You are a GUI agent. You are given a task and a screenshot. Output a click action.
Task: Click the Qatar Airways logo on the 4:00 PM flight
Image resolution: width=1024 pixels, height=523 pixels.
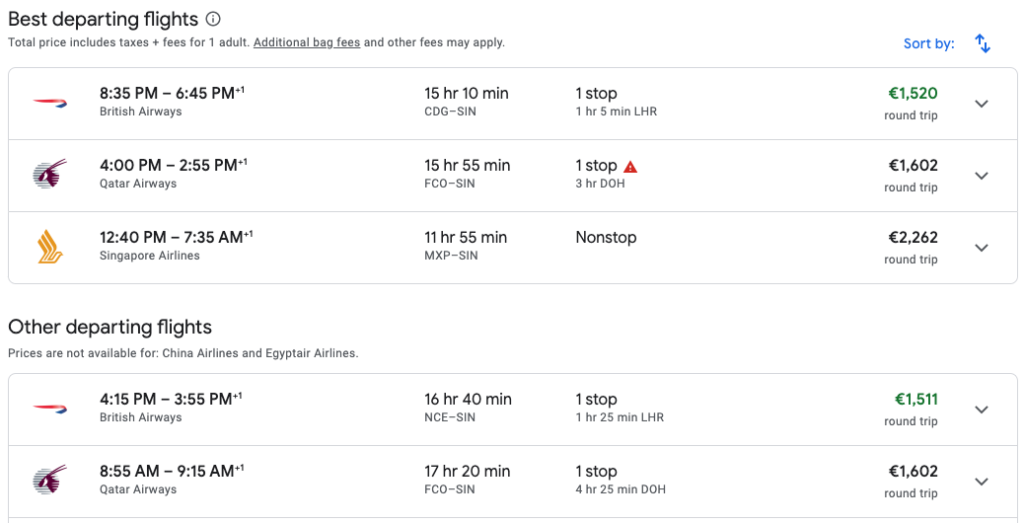click(50, 174)
